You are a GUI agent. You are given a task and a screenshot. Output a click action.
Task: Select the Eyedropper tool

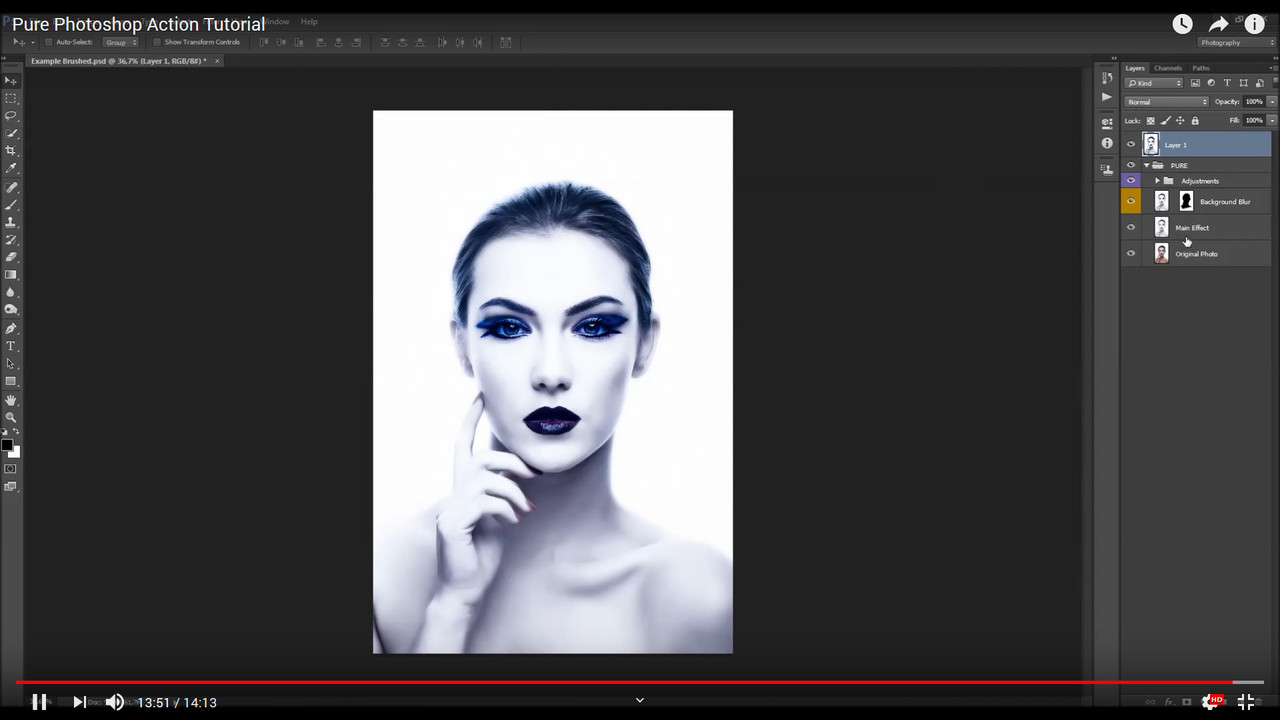coord(11,169)
